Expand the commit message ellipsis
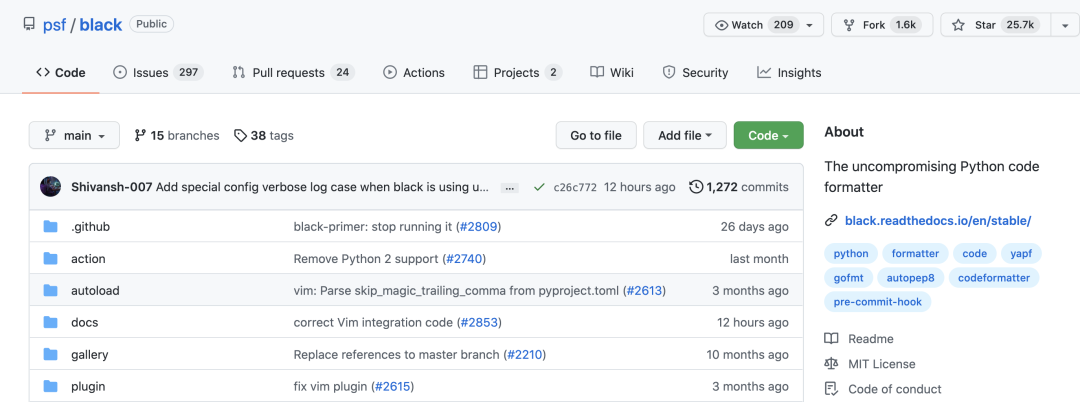 tap(510, 187)
